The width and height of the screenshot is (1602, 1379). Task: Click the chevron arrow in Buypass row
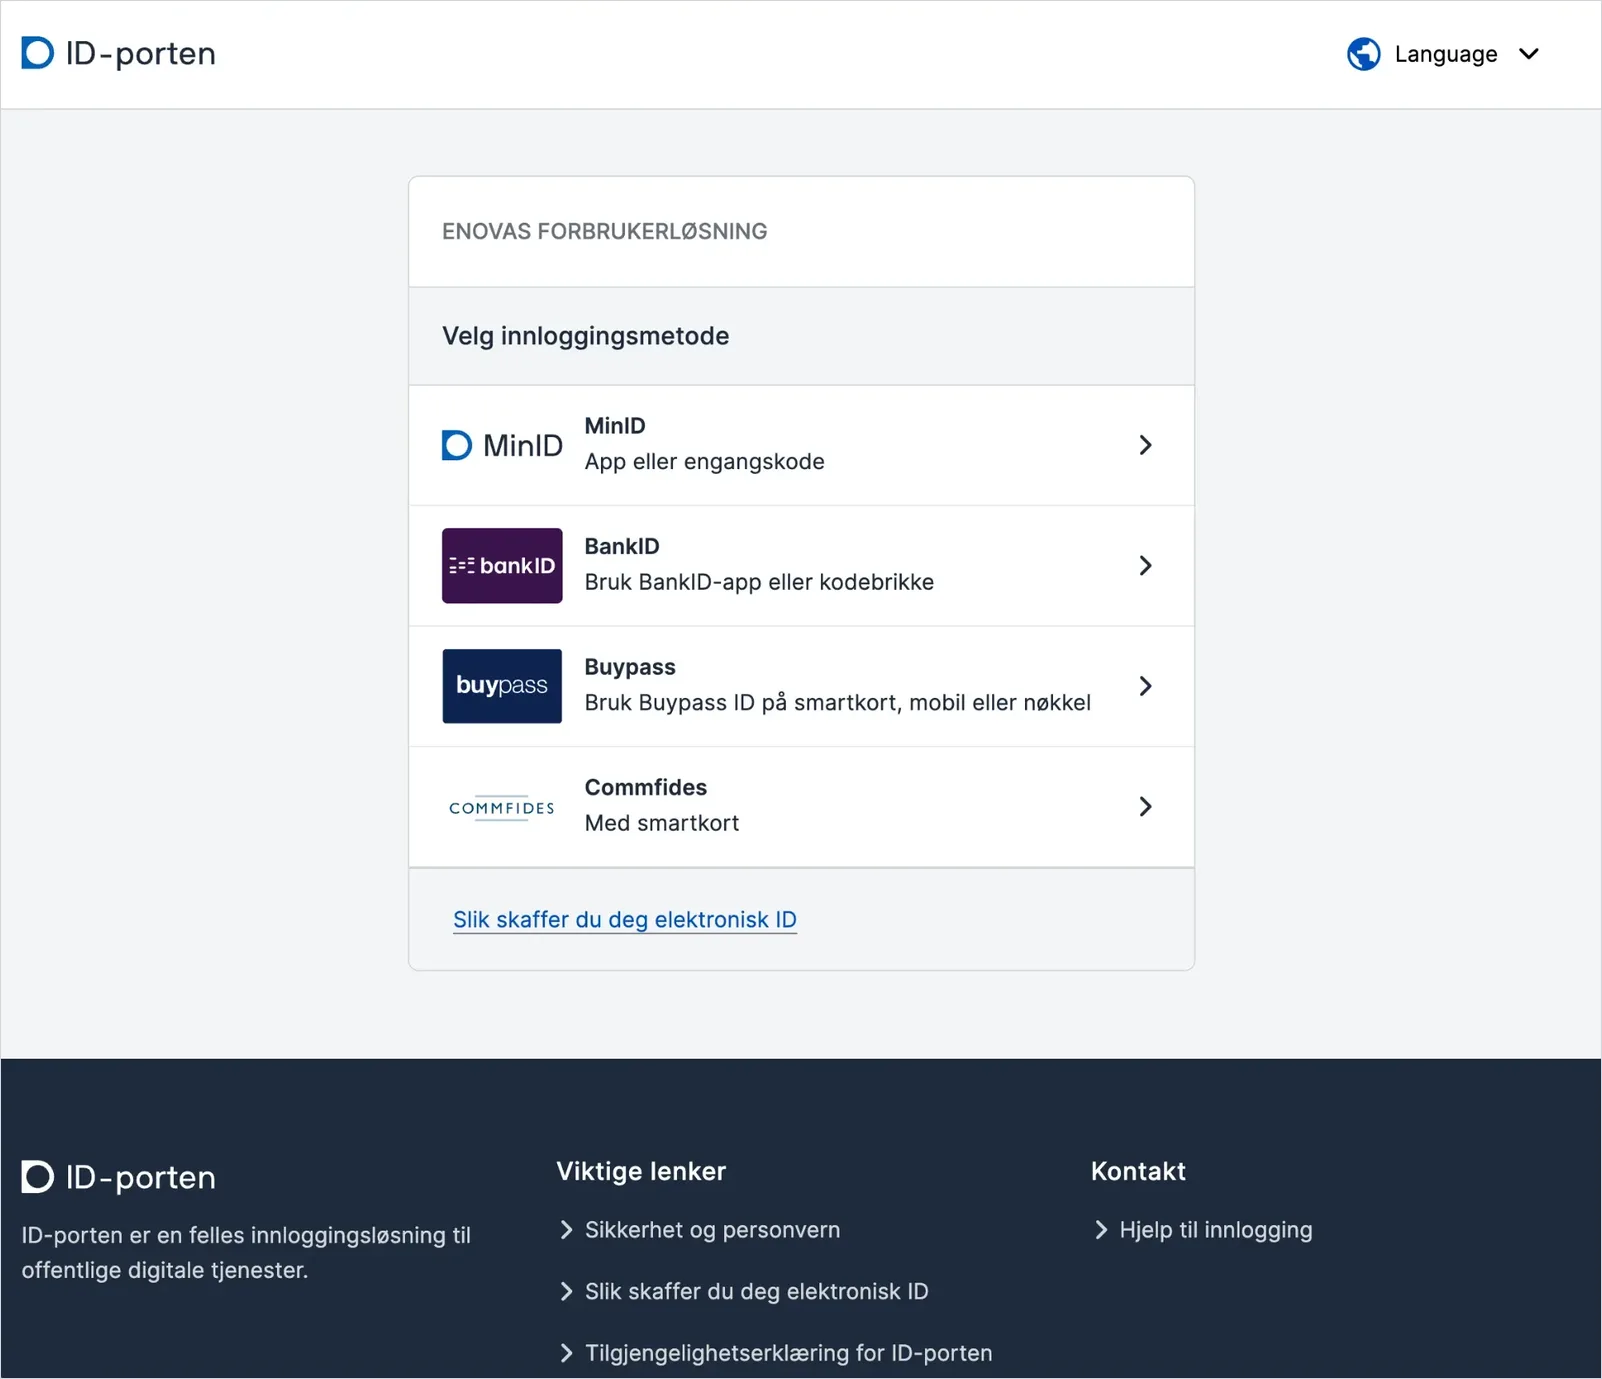(x=1146, y=686)
